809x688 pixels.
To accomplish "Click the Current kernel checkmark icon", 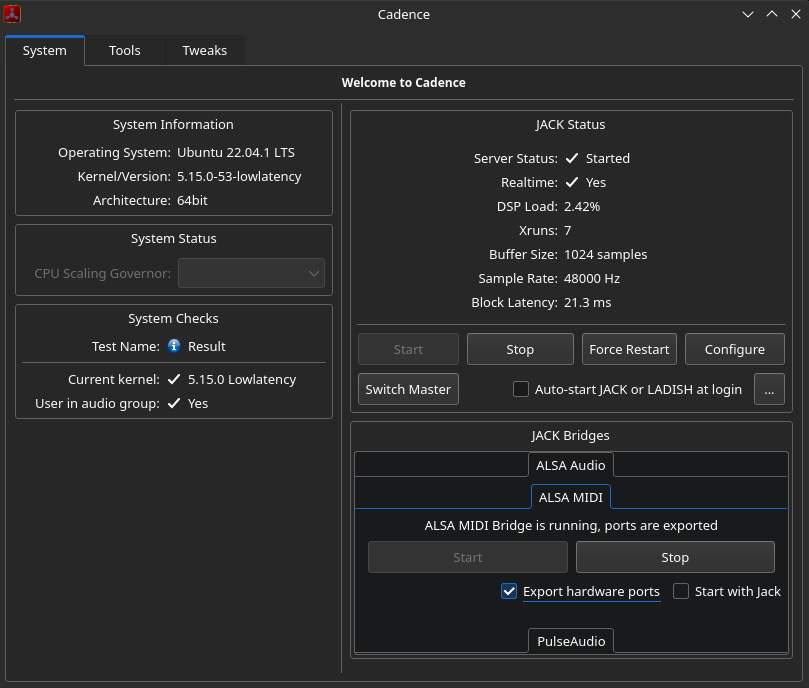I will point(174,379).
